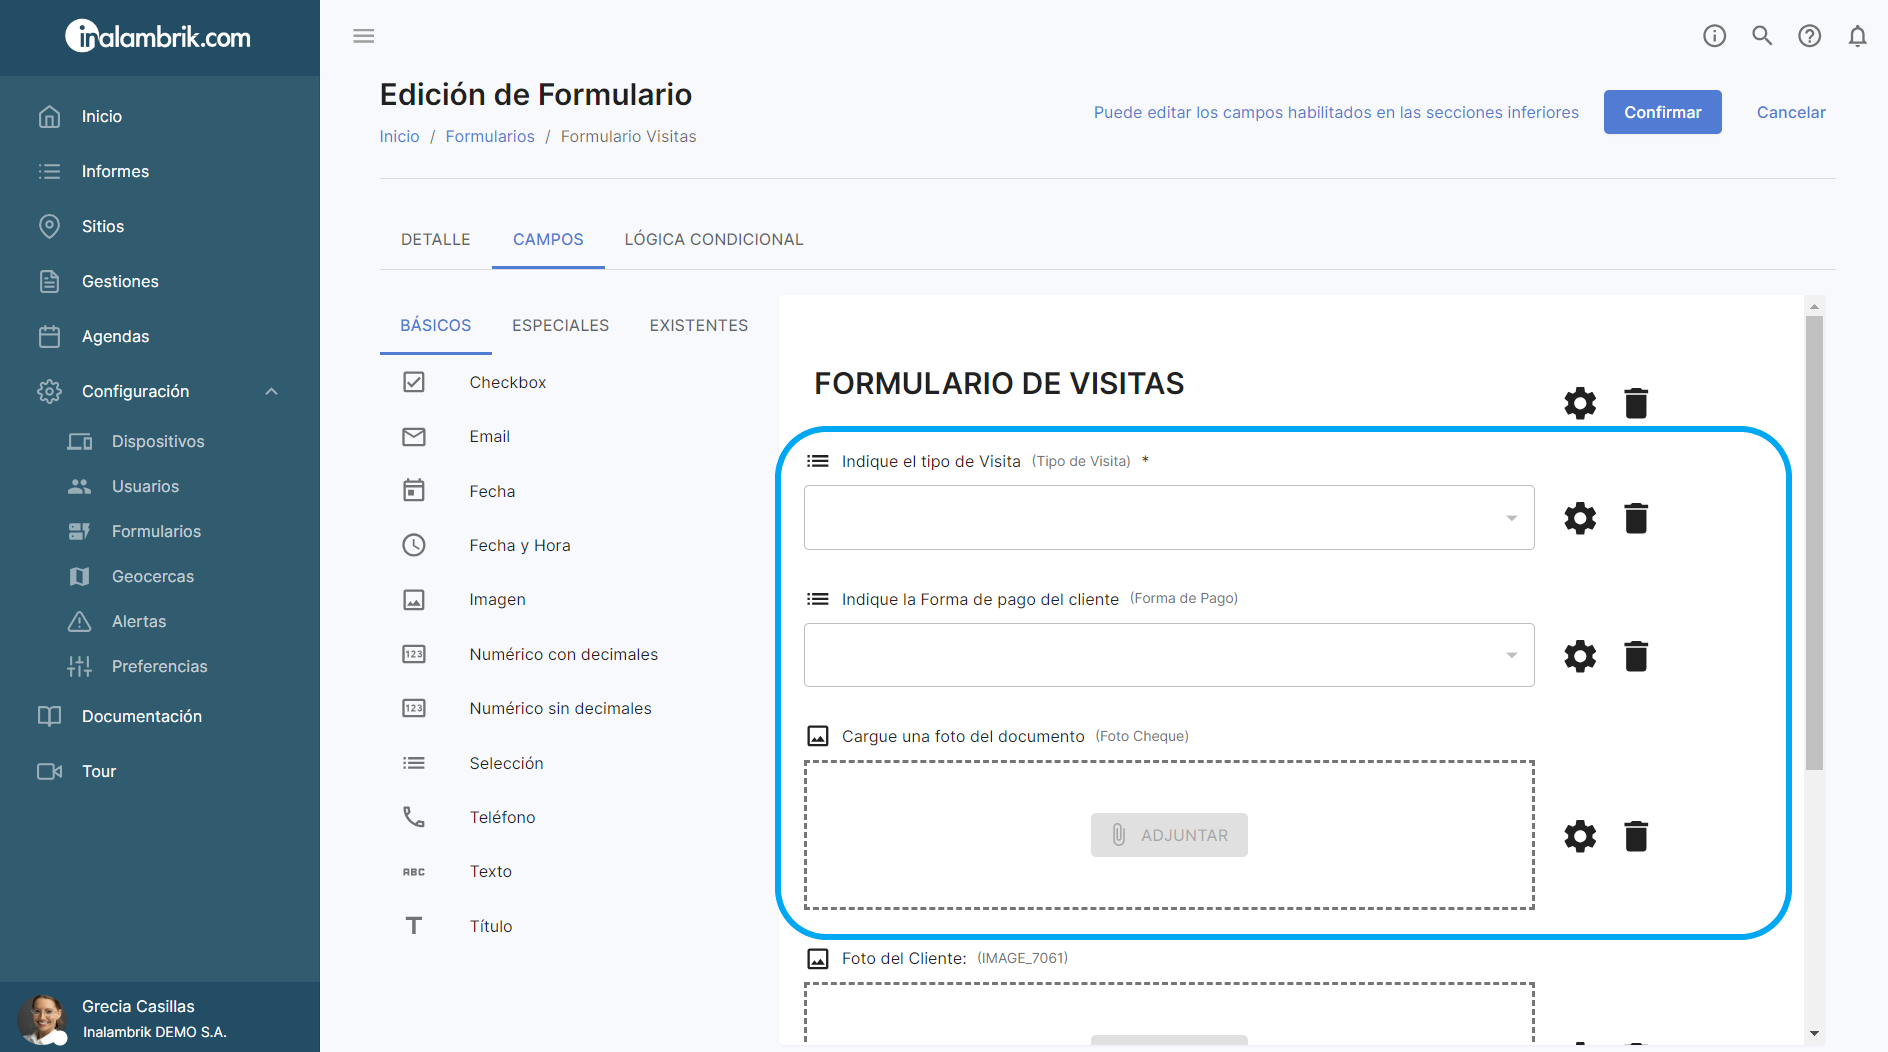Toggle the hamburger menu icon

click(364, 36)
